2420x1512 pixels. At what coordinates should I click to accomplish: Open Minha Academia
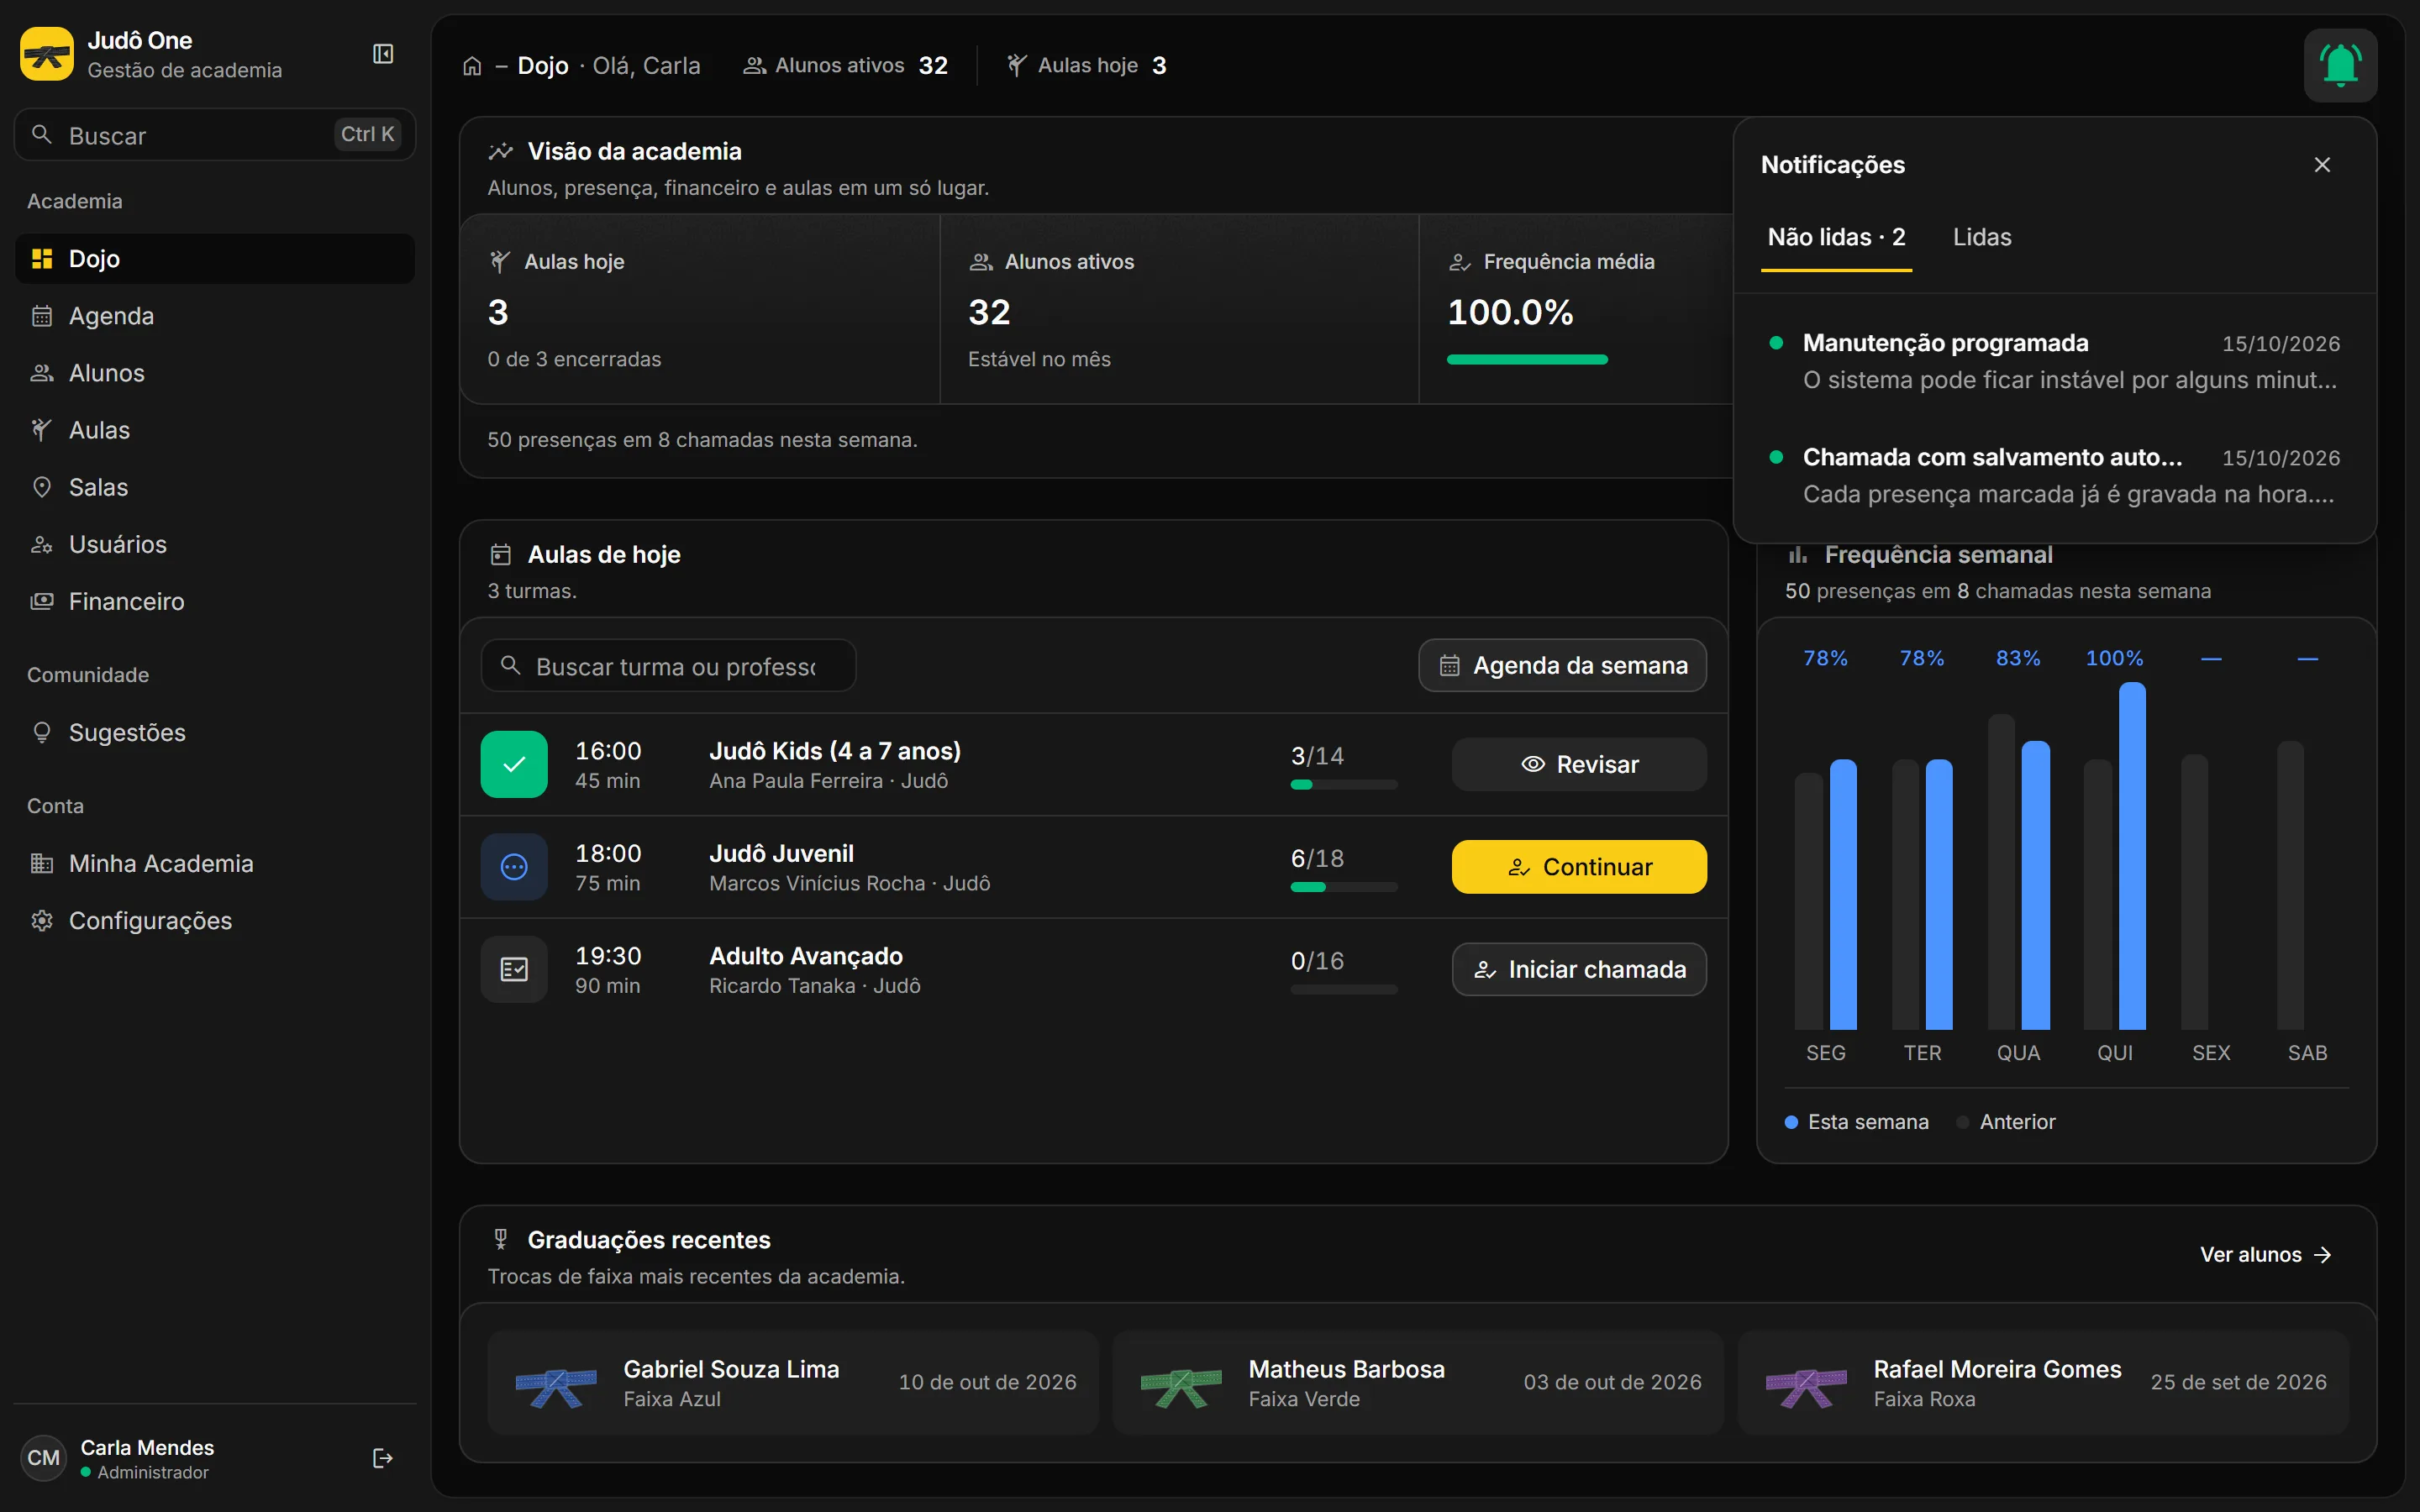pyautogui.click(x=215, y=864)
